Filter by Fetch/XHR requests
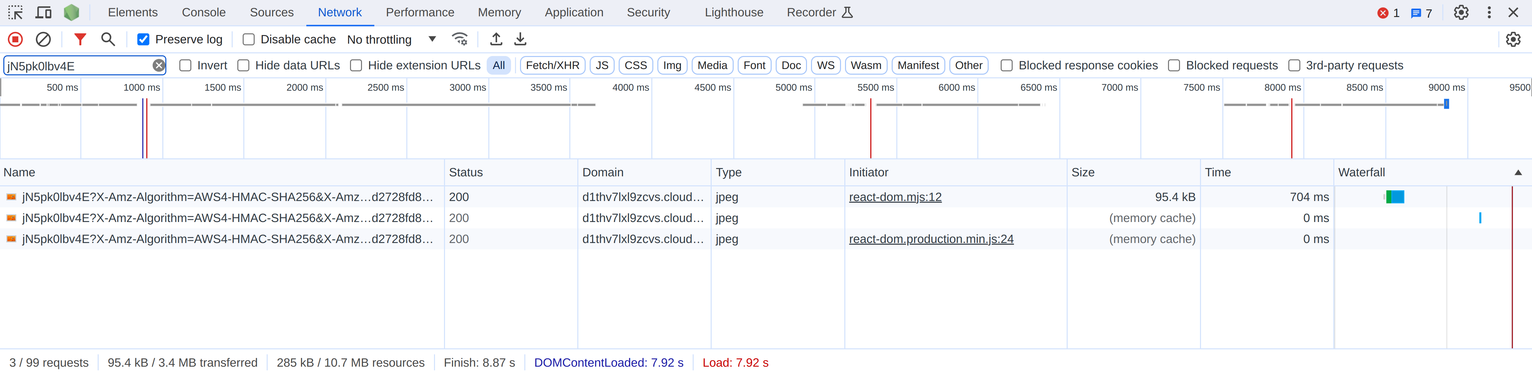This screenshot has height=374, width=1532. point(553,65)
